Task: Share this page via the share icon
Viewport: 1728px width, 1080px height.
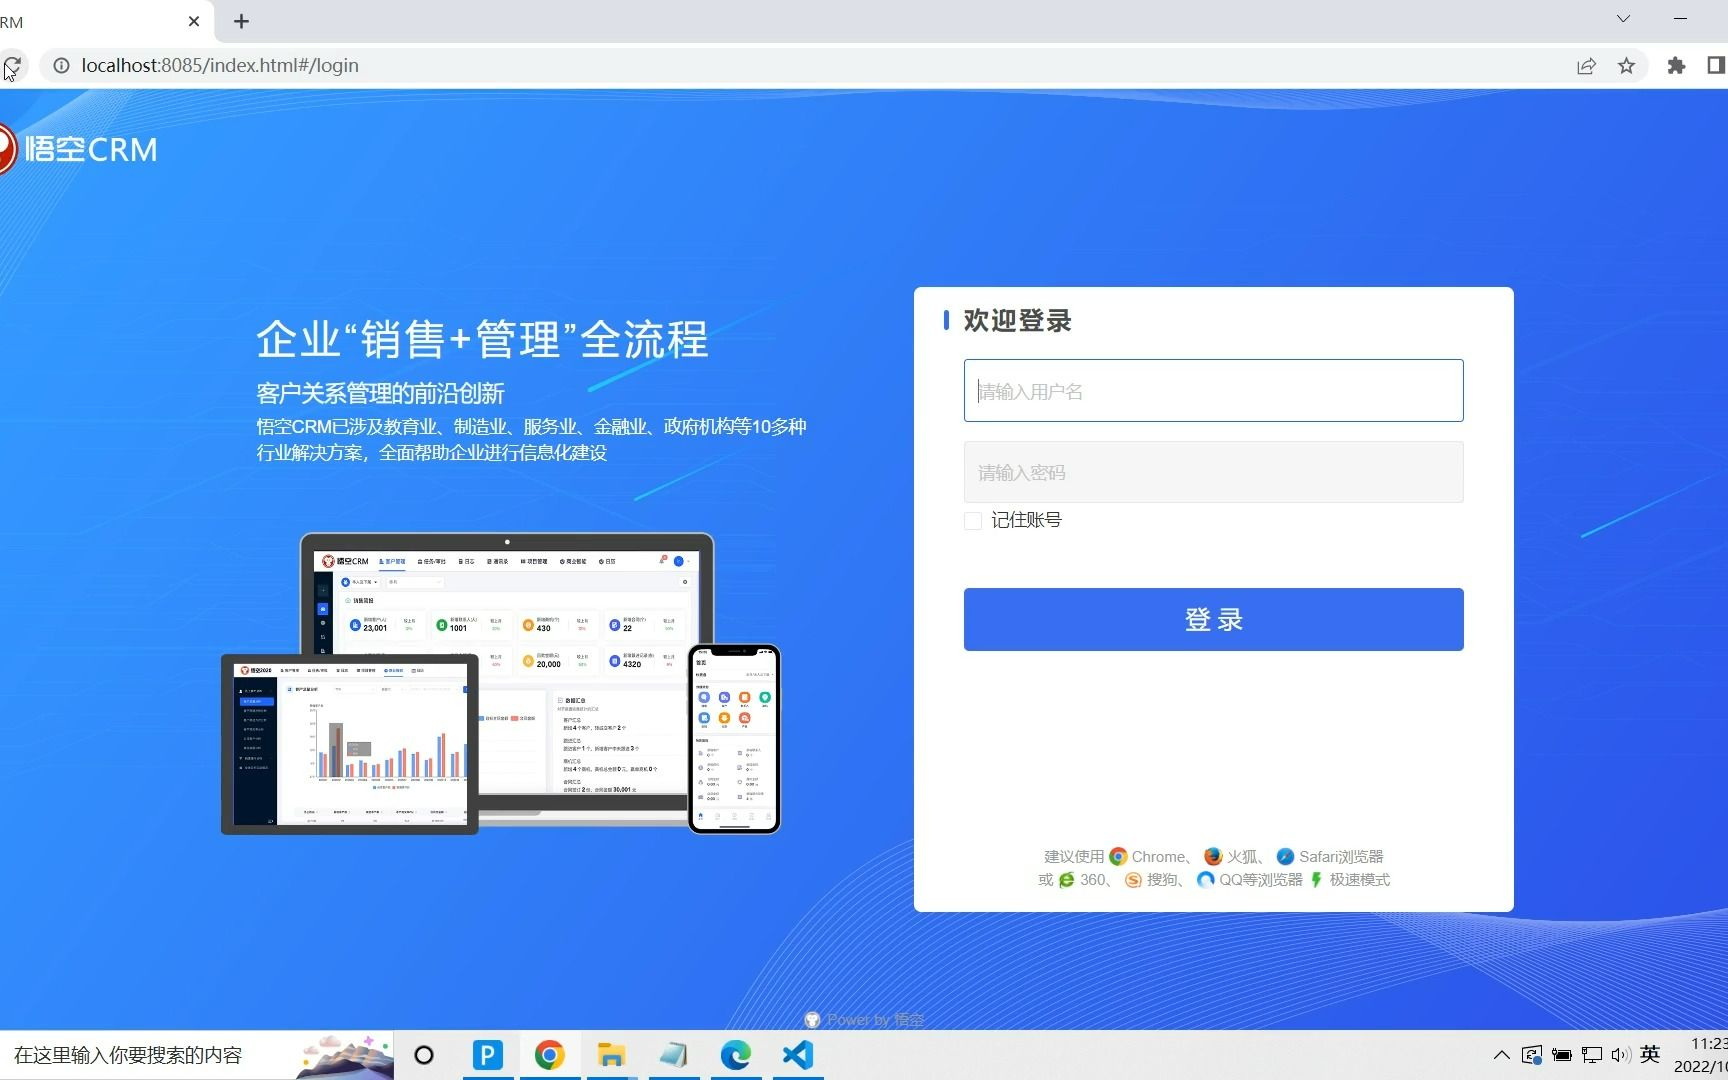Action: coord(1586,66)
